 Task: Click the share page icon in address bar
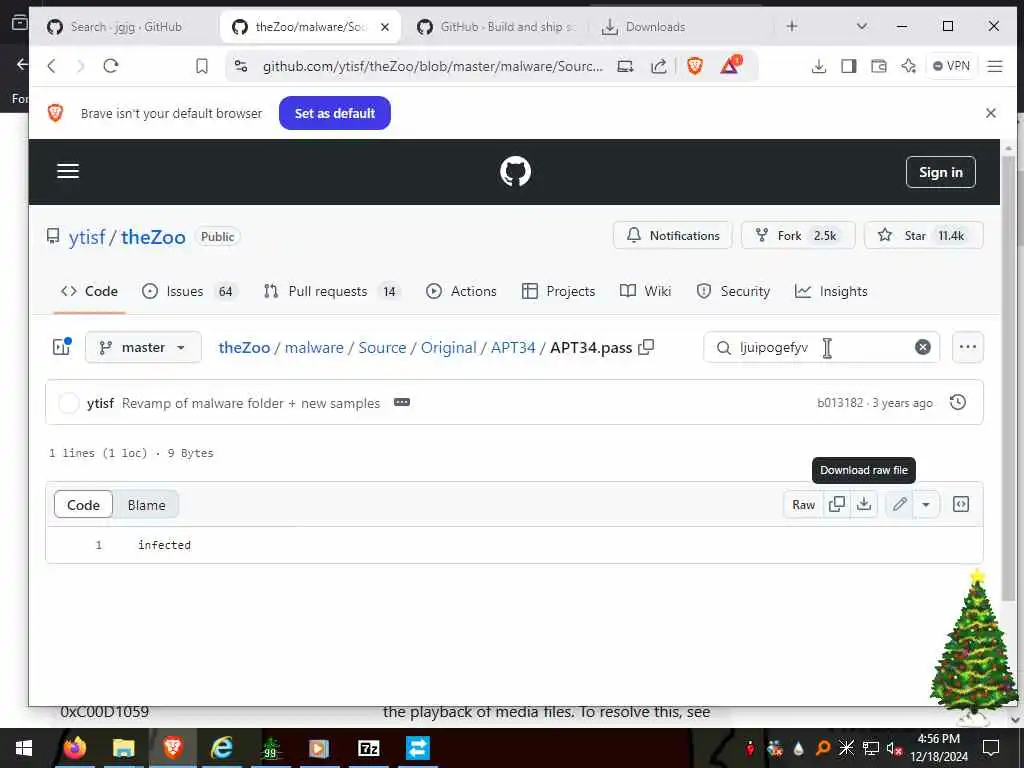(659, 66)
